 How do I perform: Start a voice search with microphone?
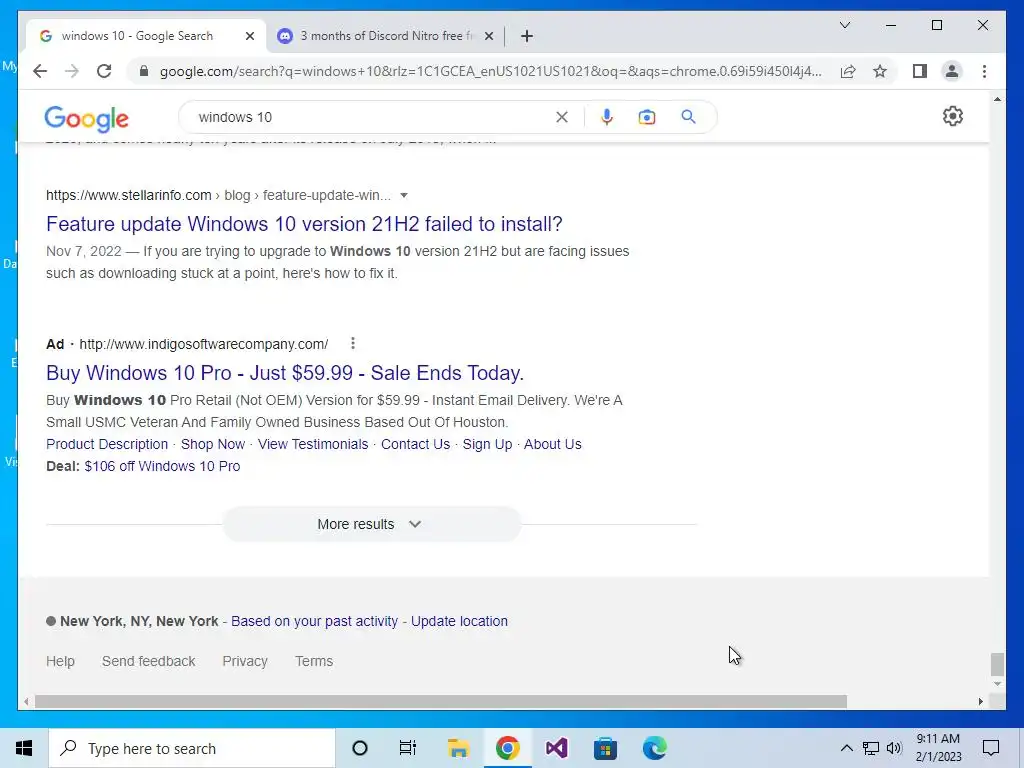click(x=607, y=117)
